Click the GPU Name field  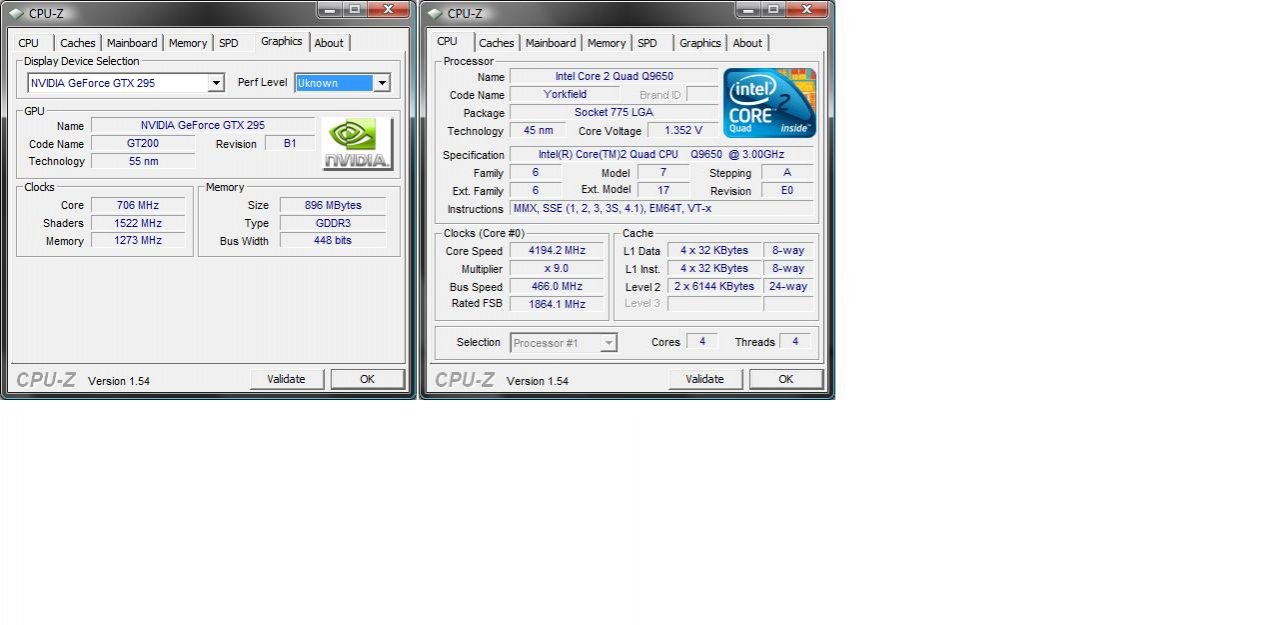[202, 126]
